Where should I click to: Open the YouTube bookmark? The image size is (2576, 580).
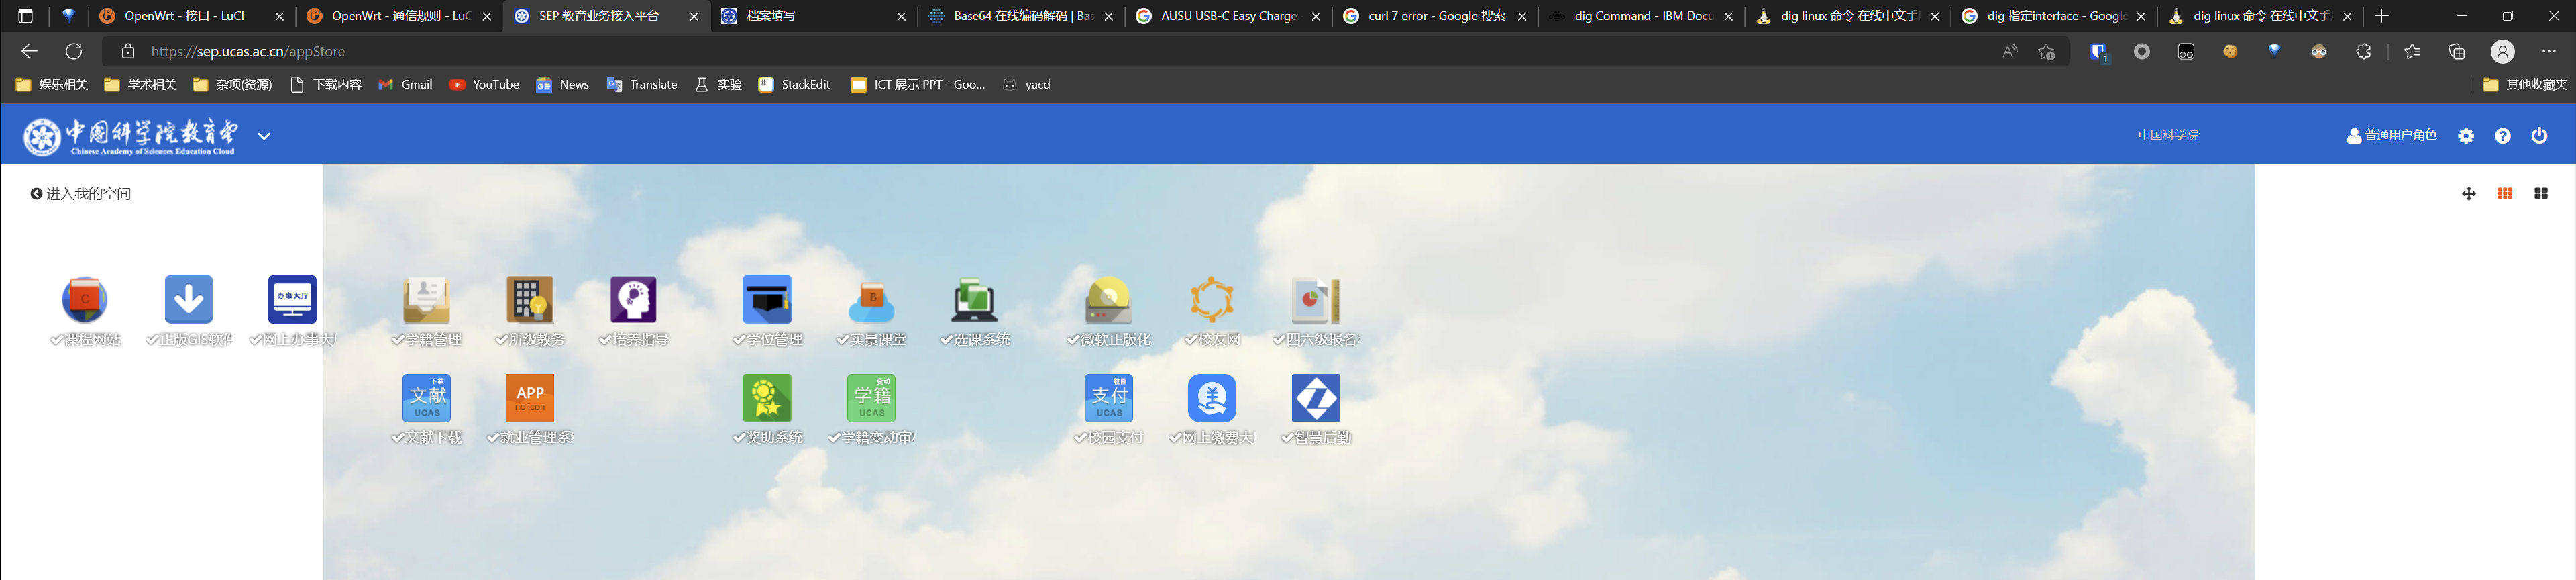485,85
